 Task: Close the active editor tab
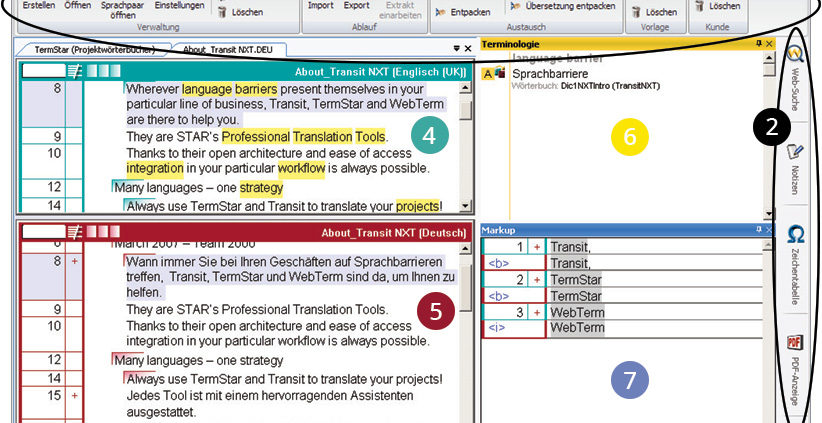tap(468, 48)
